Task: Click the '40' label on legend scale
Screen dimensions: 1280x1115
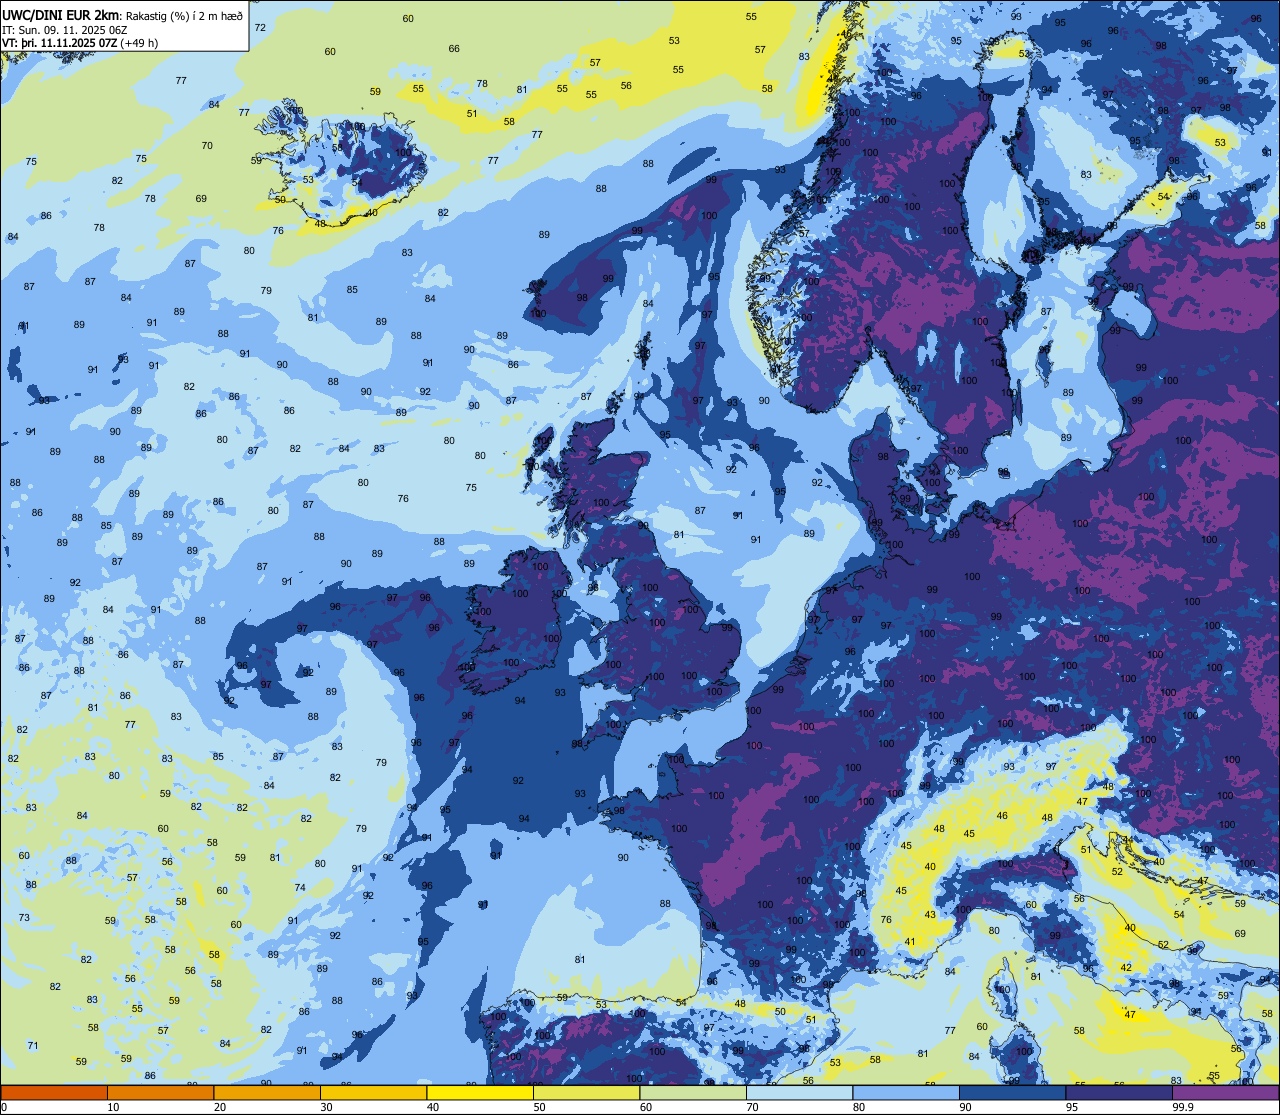Action: coord(433,1107)
